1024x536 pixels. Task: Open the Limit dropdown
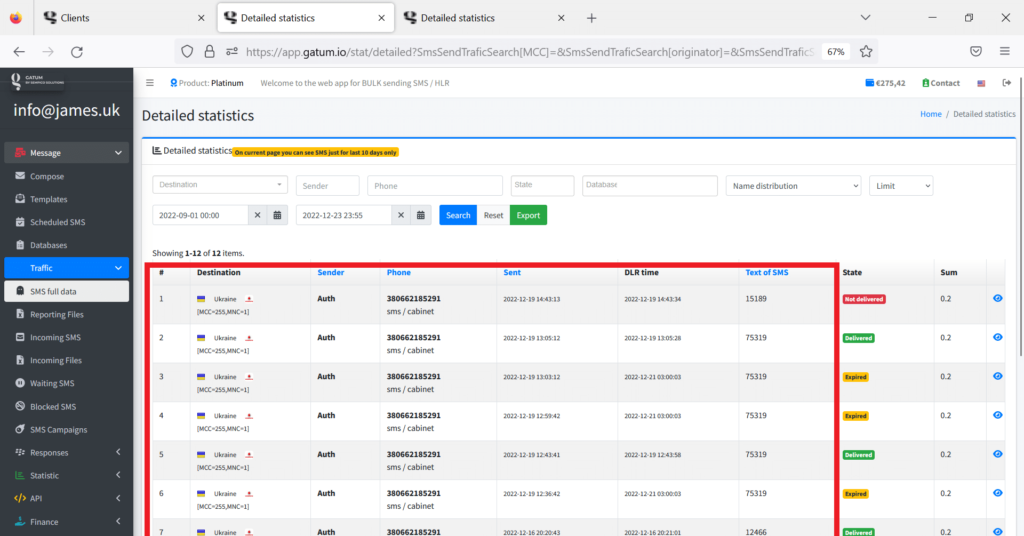click(901, 185)
